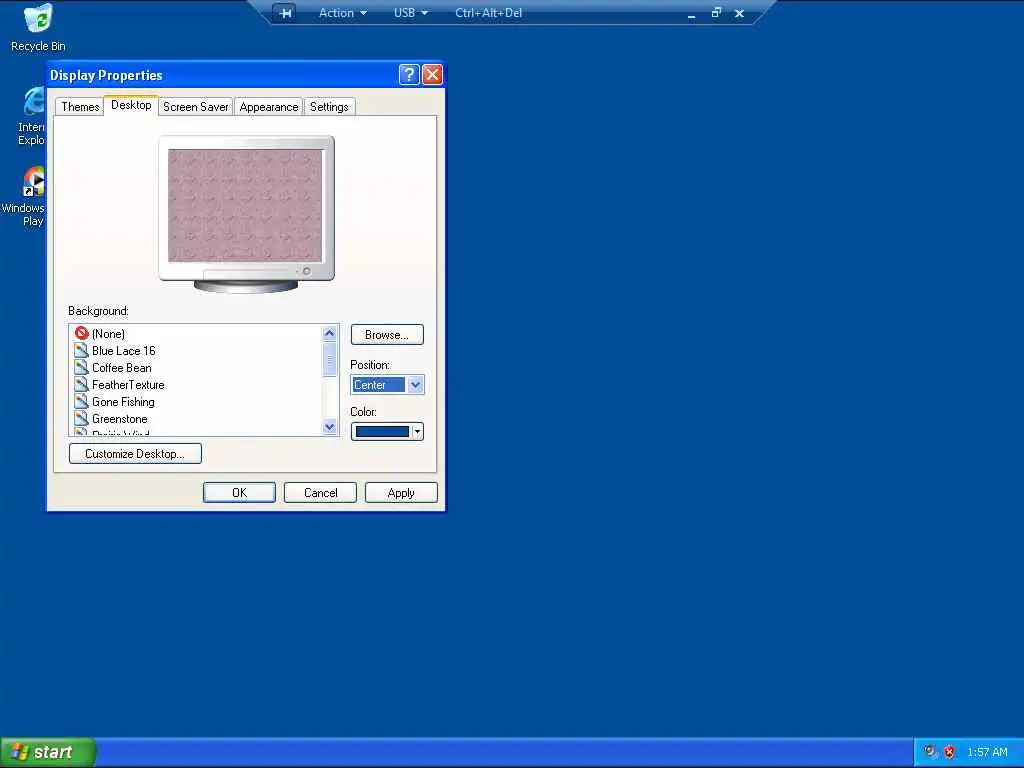Open the Action dropdown menu

[343, 13]
